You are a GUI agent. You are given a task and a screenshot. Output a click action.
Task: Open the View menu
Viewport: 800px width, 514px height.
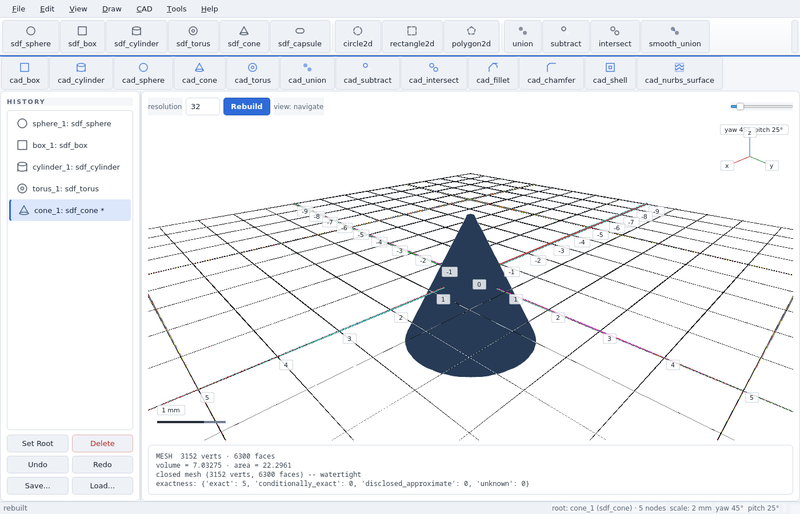[x=78, y=9]
